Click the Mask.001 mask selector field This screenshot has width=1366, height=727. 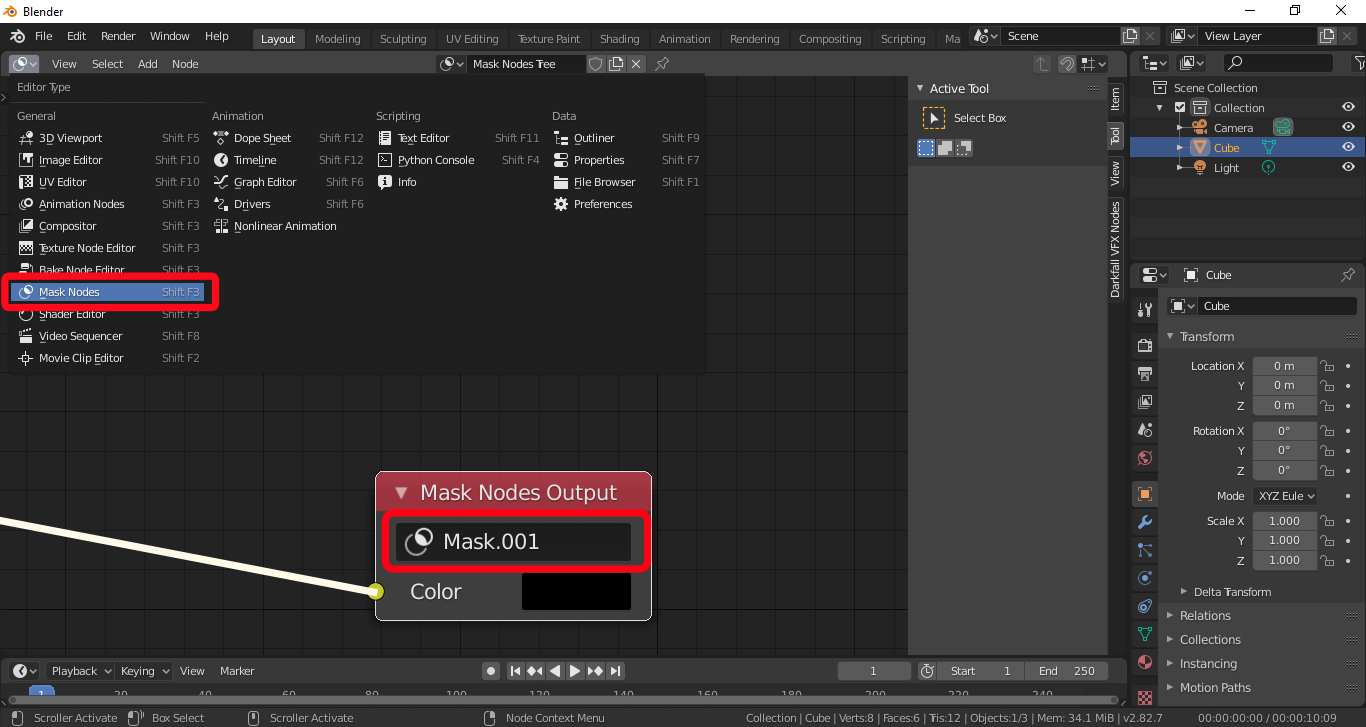click(513, 542)
